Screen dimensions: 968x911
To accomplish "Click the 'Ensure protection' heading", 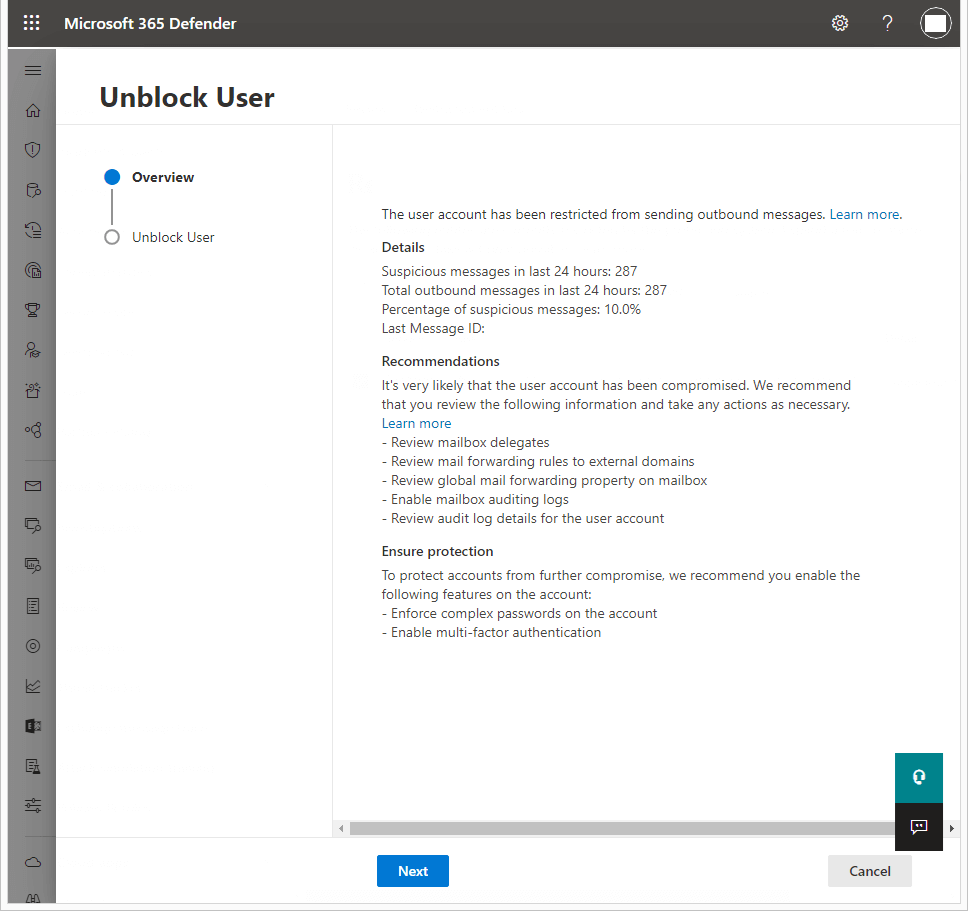I will click(x=437, y=551).
